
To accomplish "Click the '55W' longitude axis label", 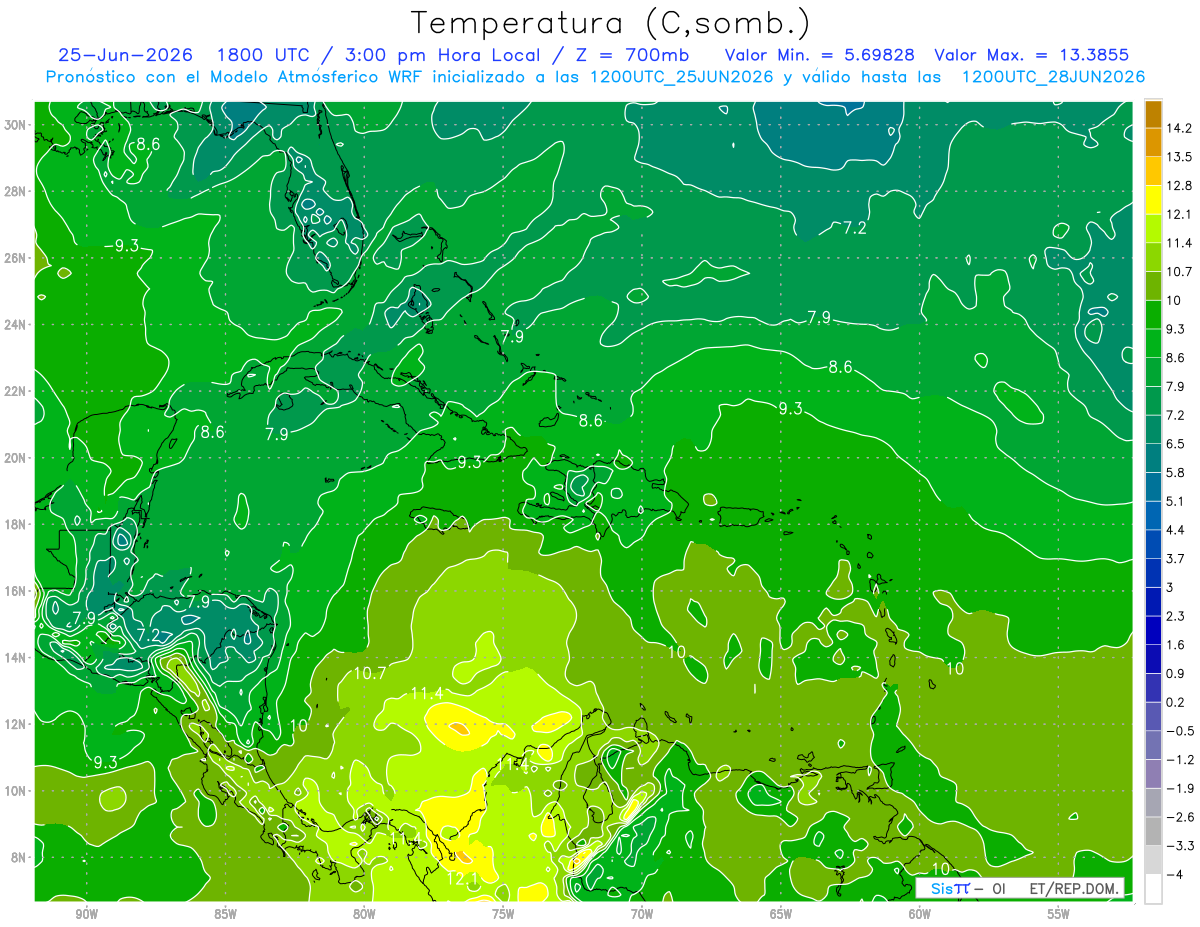I will tap(1059, 913).
